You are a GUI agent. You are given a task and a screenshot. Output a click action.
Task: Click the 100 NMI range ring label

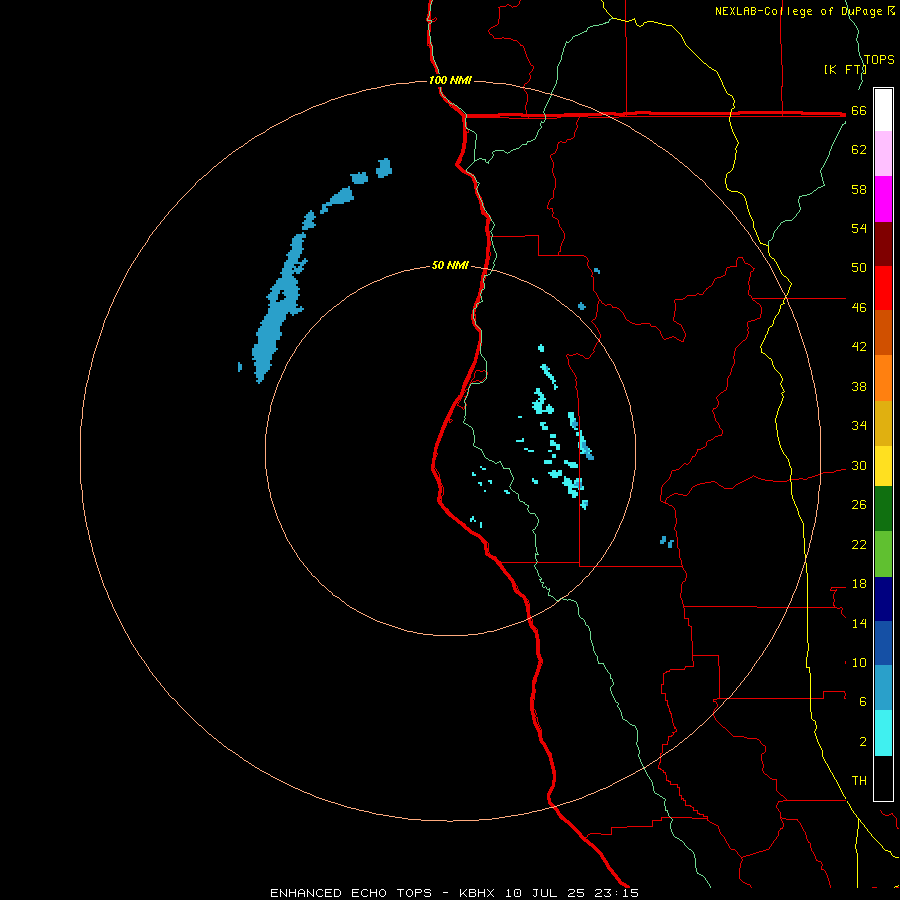tap(450, 80)
